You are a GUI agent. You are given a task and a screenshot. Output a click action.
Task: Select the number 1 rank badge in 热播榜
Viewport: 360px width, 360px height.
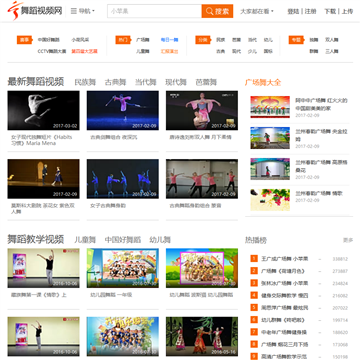click(254, 259)
